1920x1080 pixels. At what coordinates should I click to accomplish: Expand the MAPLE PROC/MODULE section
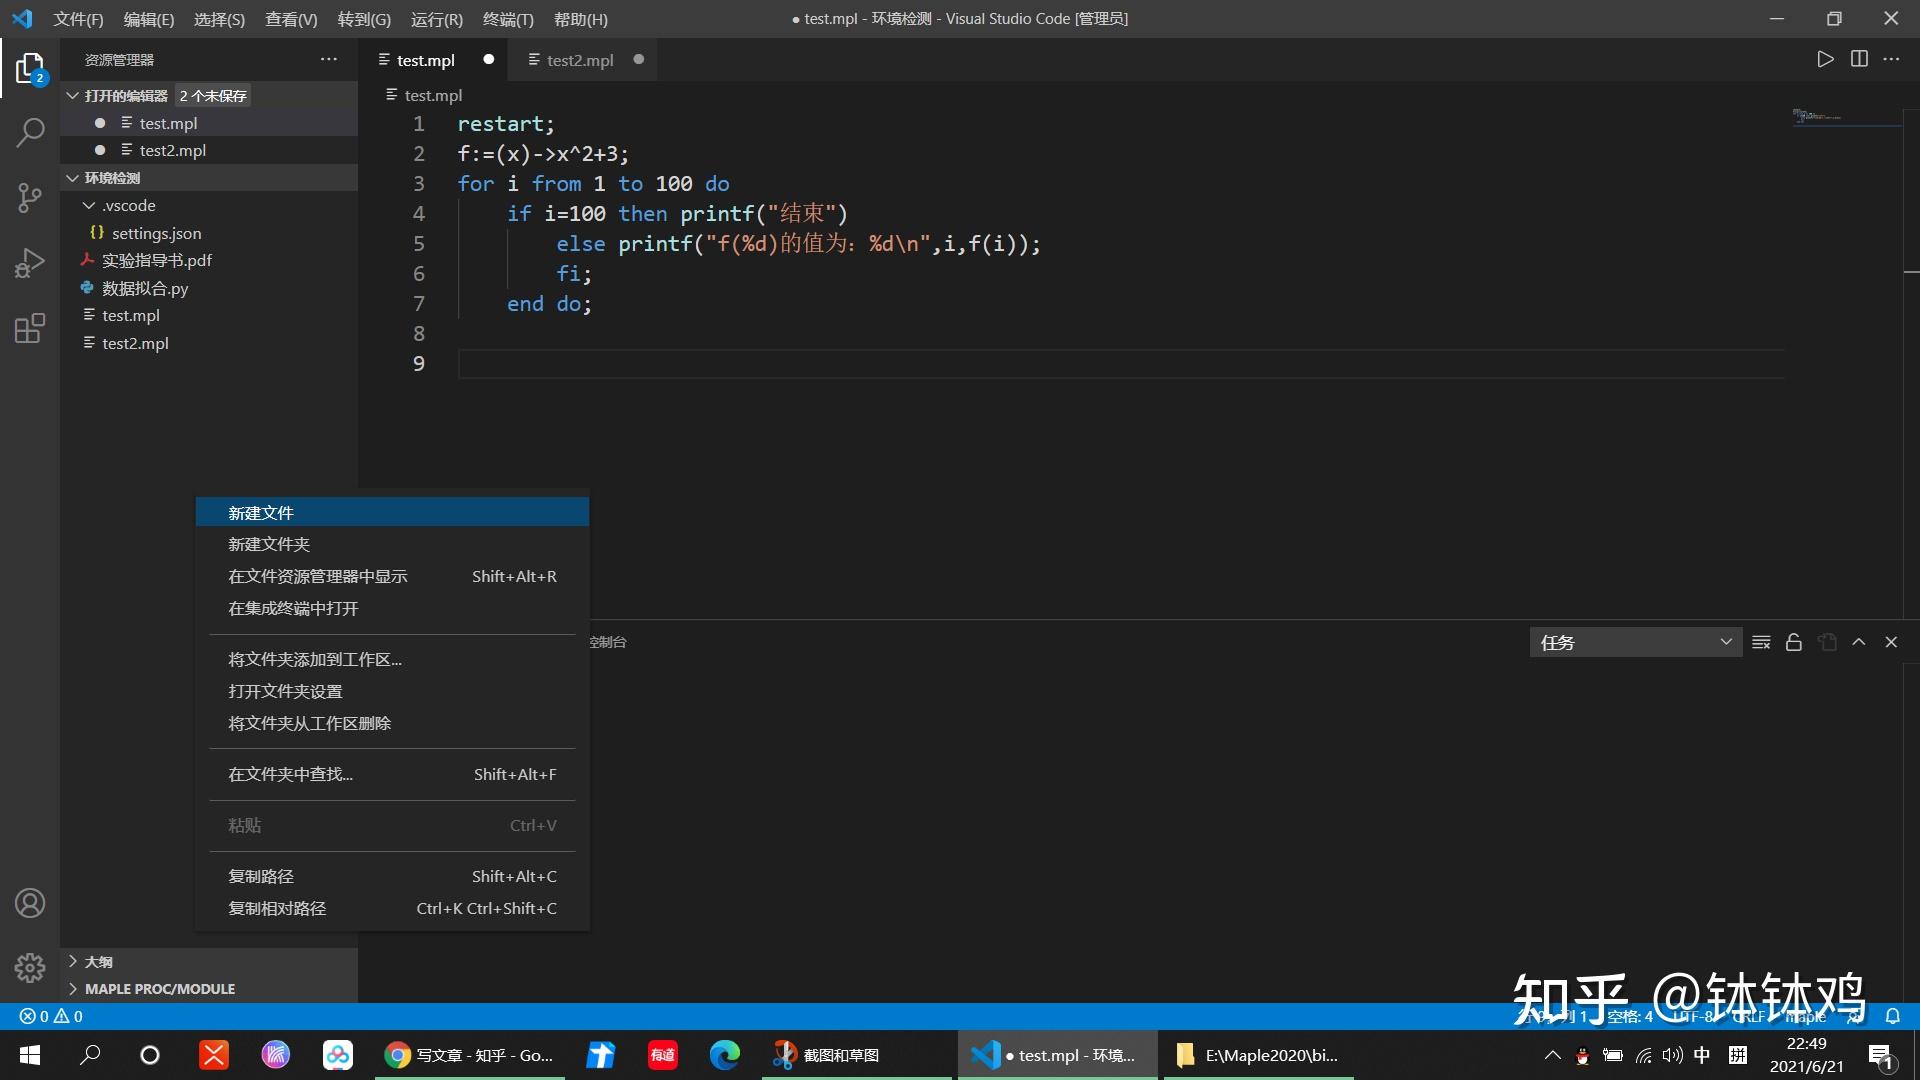159,988
